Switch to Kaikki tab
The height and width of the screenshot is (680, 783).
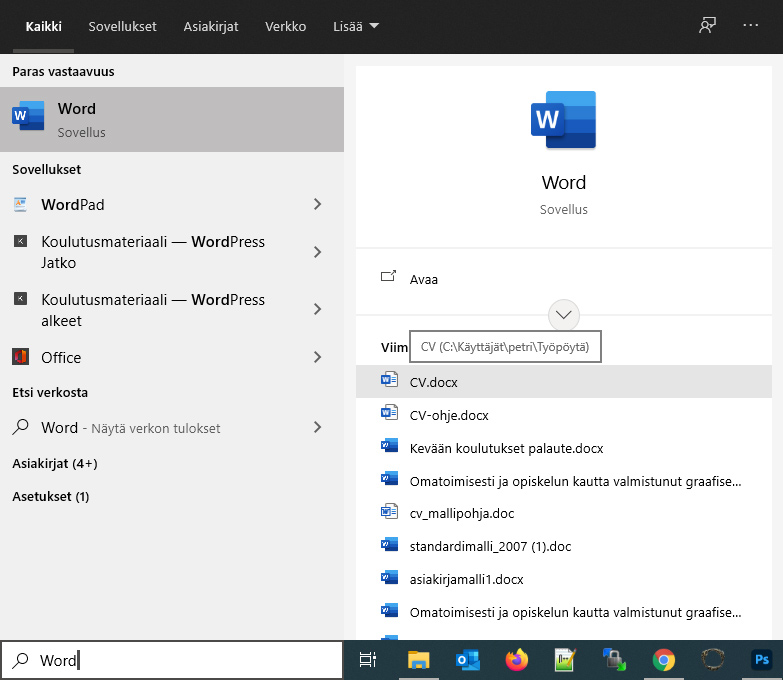coord(43,26)
